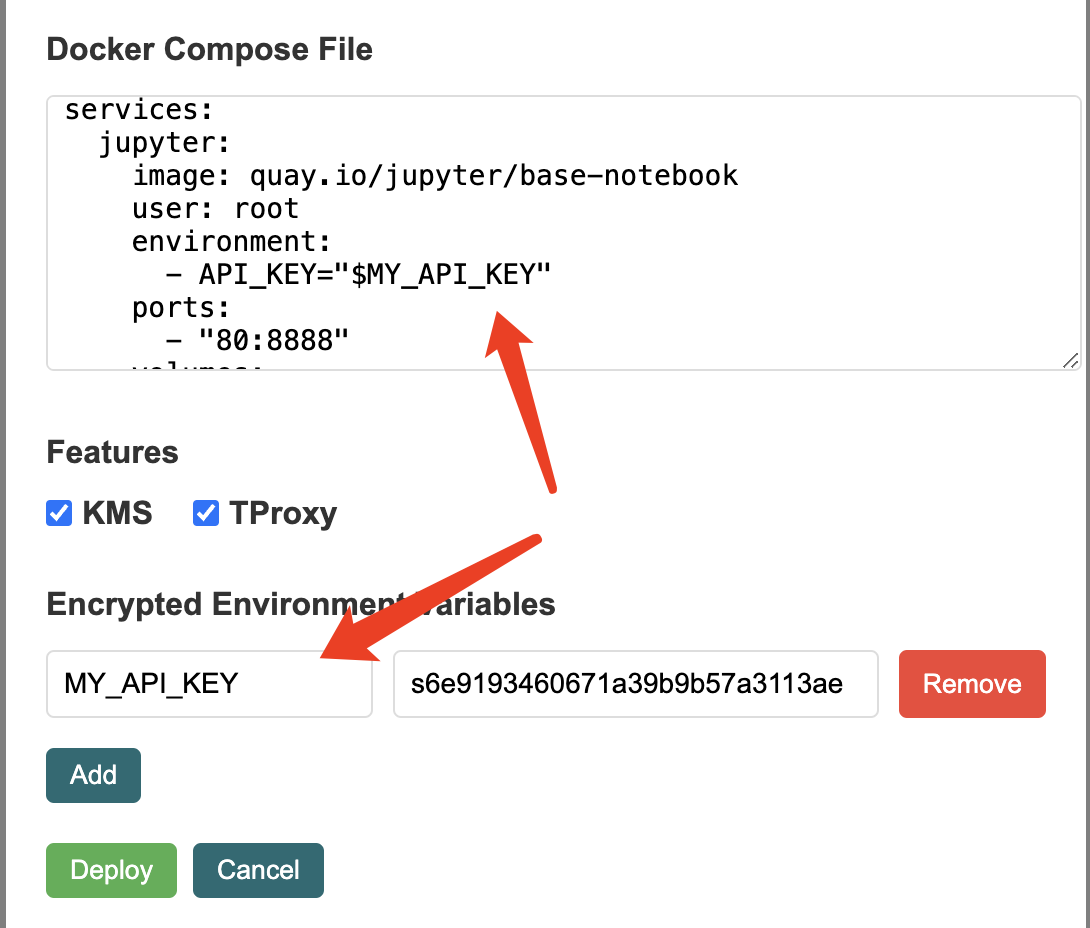Screen dimensions: 1090x928
Task: Click the API_KEY="$MY_API_KEY" line
Action: pos(358,275)
